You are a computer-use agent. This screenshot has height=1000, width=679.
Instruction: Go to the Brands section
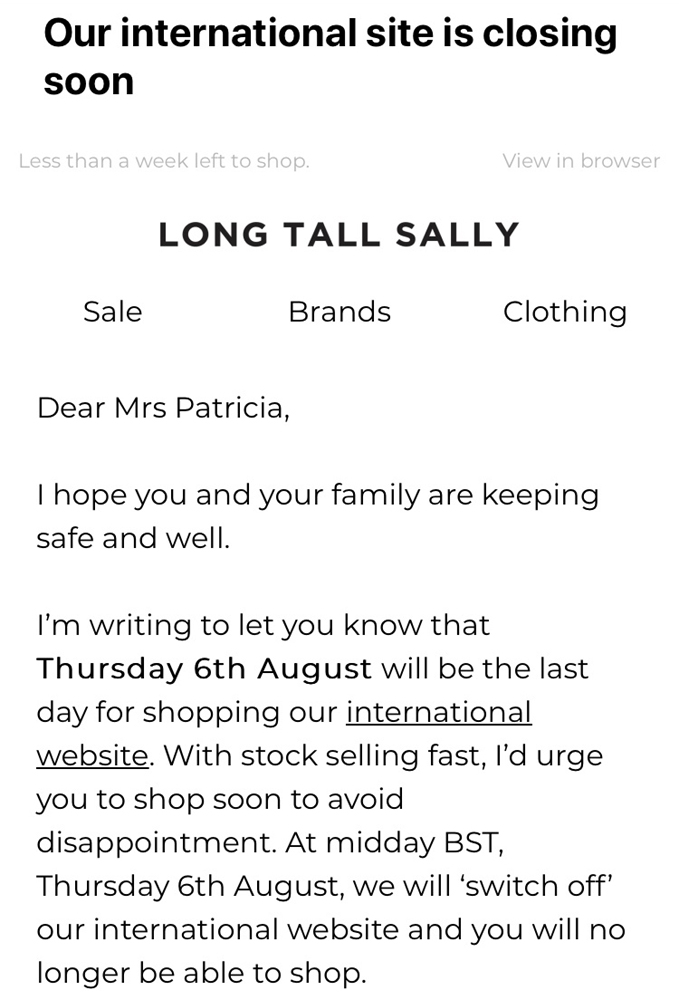(x=339, y=312)
